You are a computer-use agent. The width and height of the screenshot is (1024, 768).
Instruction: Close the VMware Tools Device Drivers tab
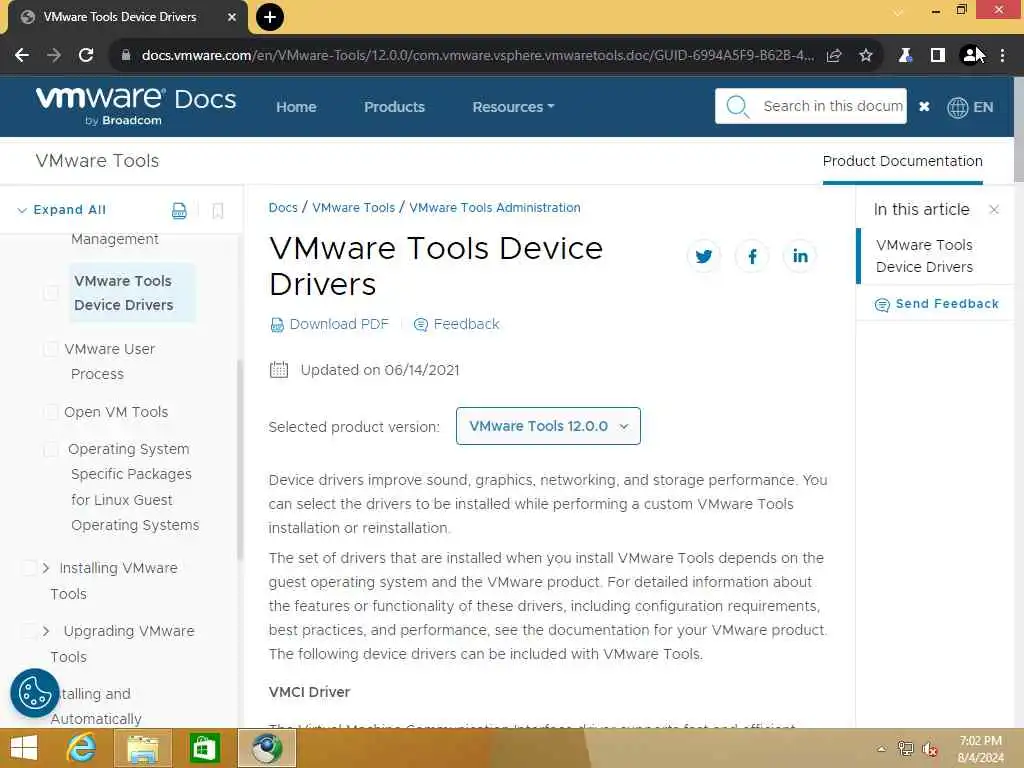[x=232, y=18]
